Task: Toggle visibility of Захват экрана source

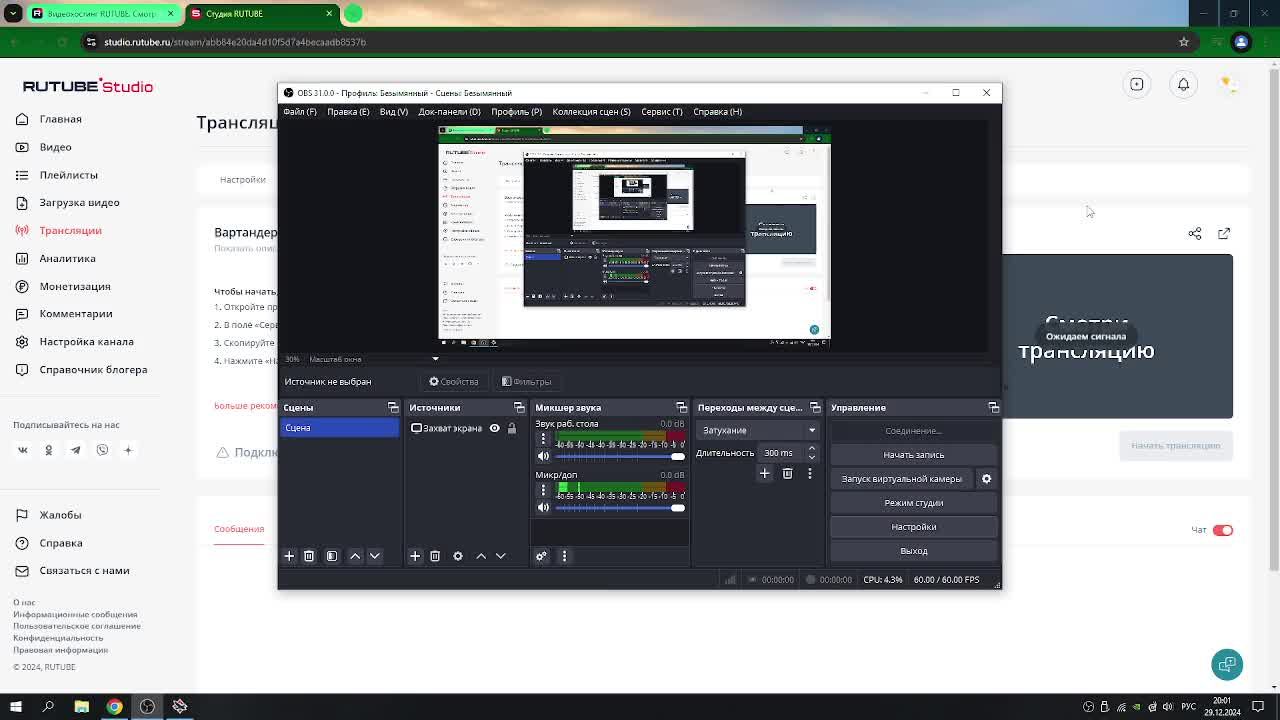Action: click(x=494, y=428)
